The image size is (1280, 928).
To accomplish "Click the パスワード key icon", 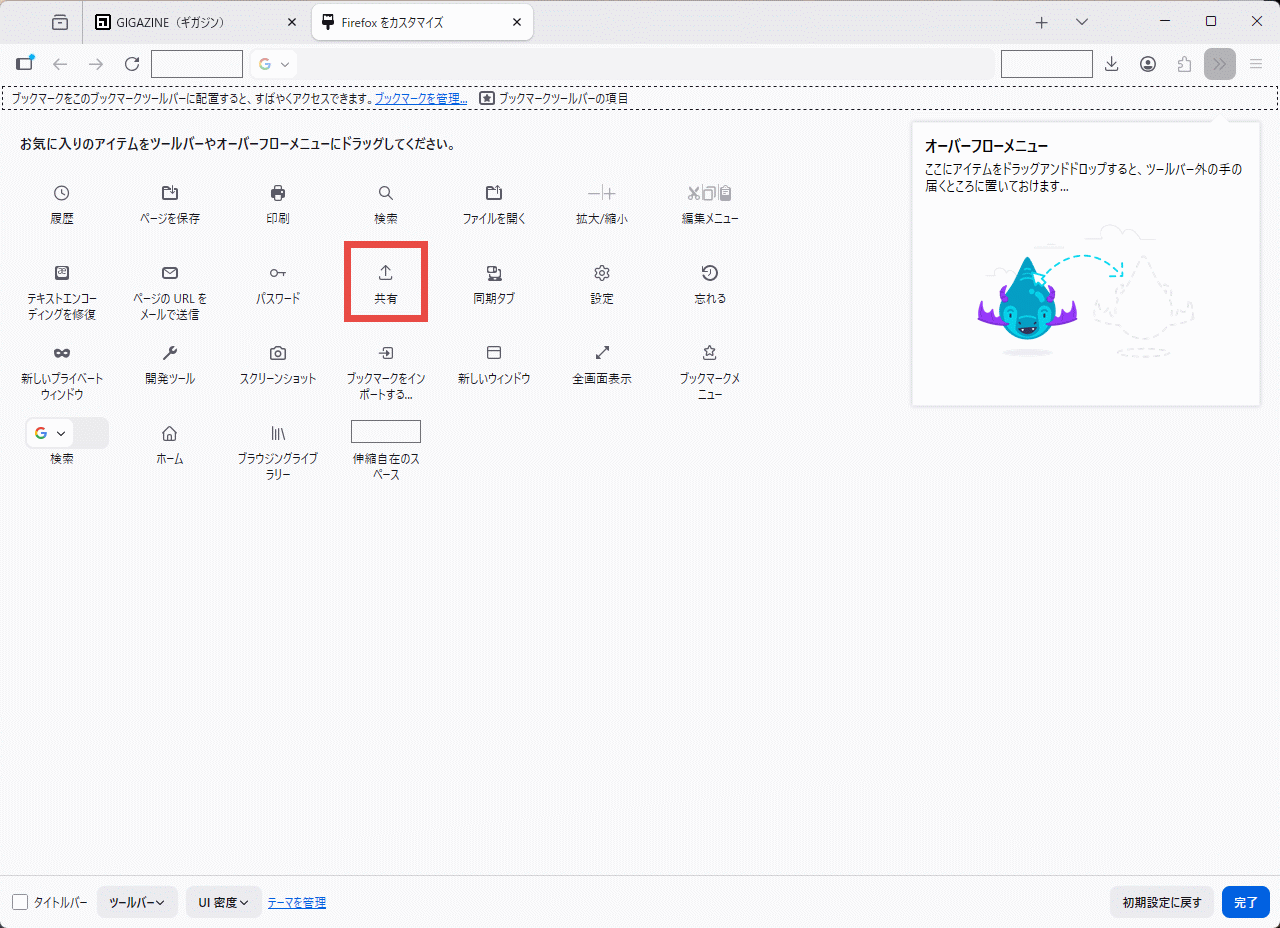I will tap(278, 273).
